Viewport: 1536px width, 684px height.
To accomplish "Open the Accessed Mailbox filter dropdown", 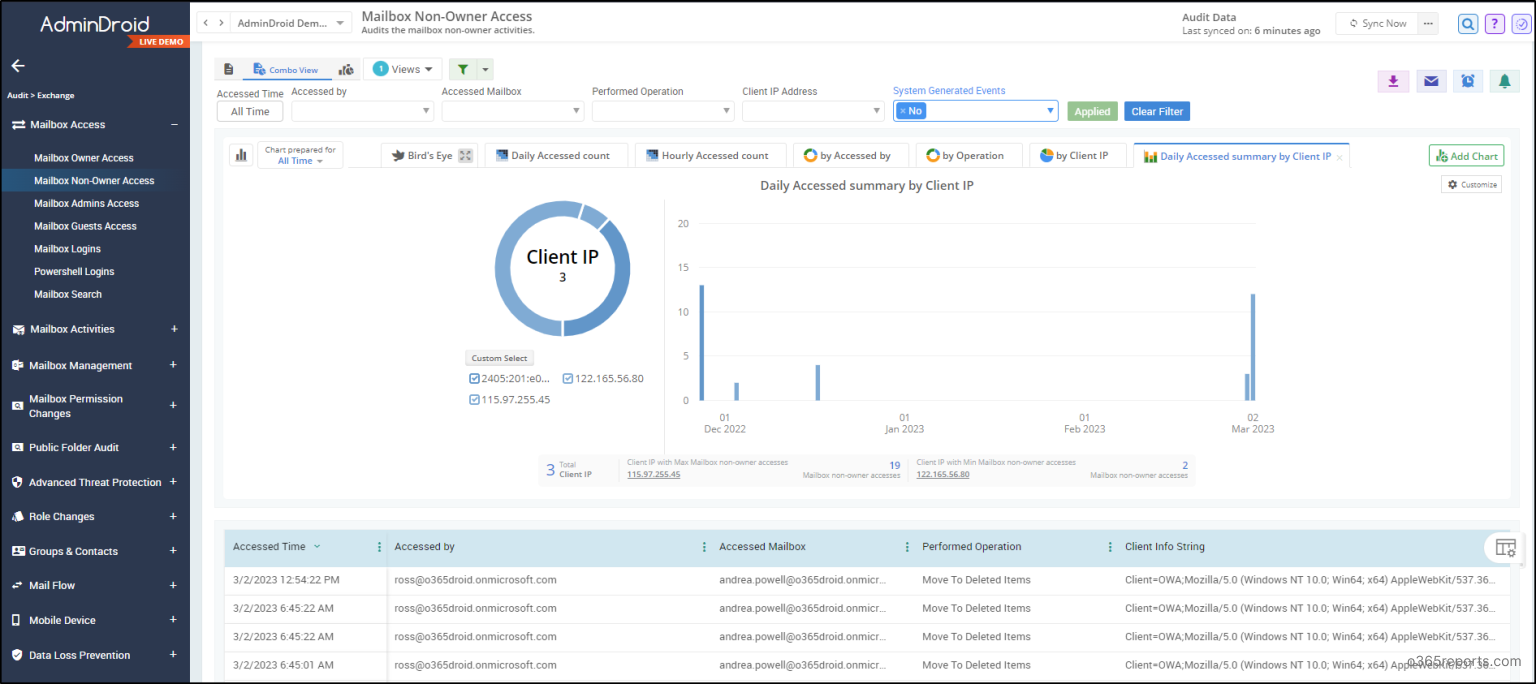I will coord(512,111).
